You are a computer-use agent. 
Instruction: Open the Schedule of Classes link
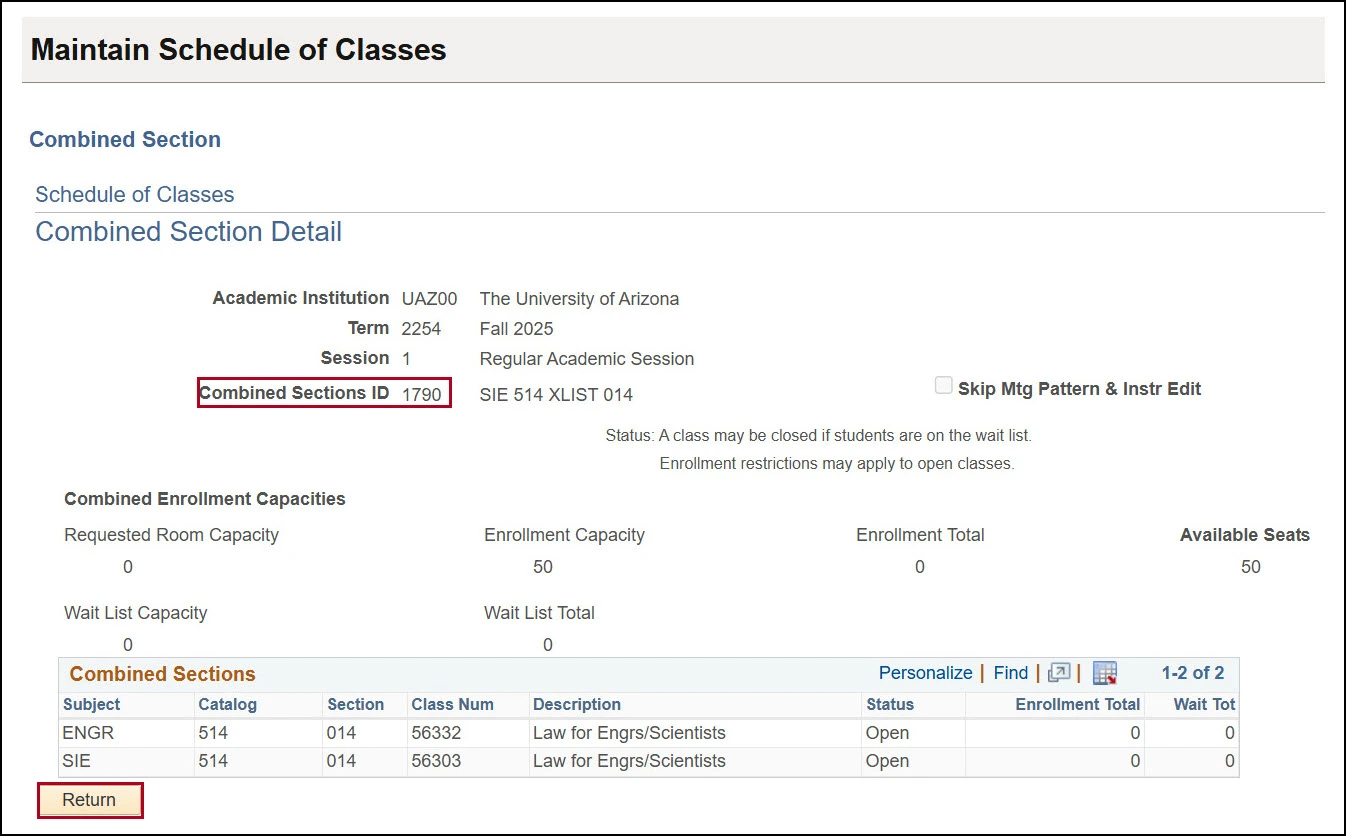coord(135,195)
